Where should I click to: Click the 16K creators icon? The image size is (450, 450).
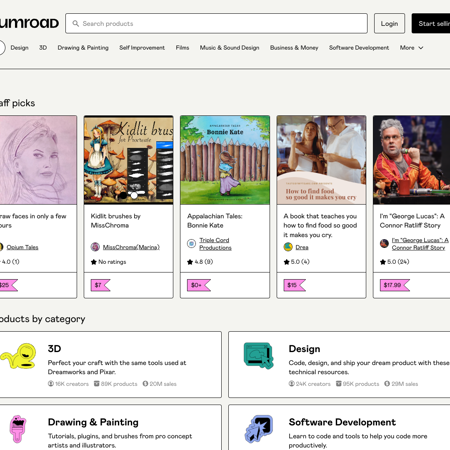tap(51, 384)
